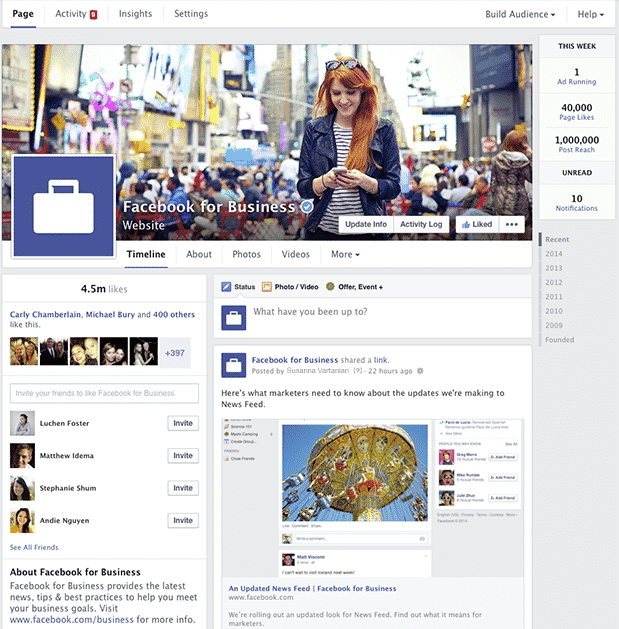Open the See All Friends link
619x629 pixels.
34,548
